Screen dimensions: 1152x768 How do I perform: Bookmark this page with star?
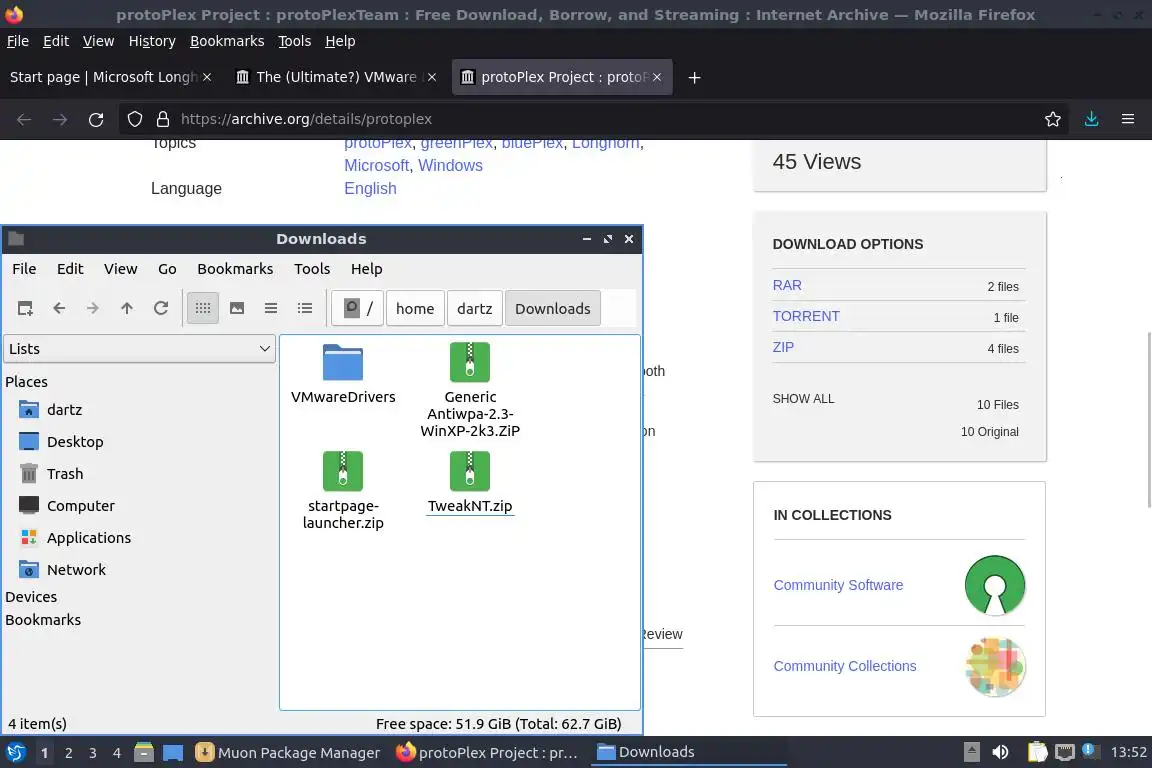pyautogui.click(x=1053, y=119)
